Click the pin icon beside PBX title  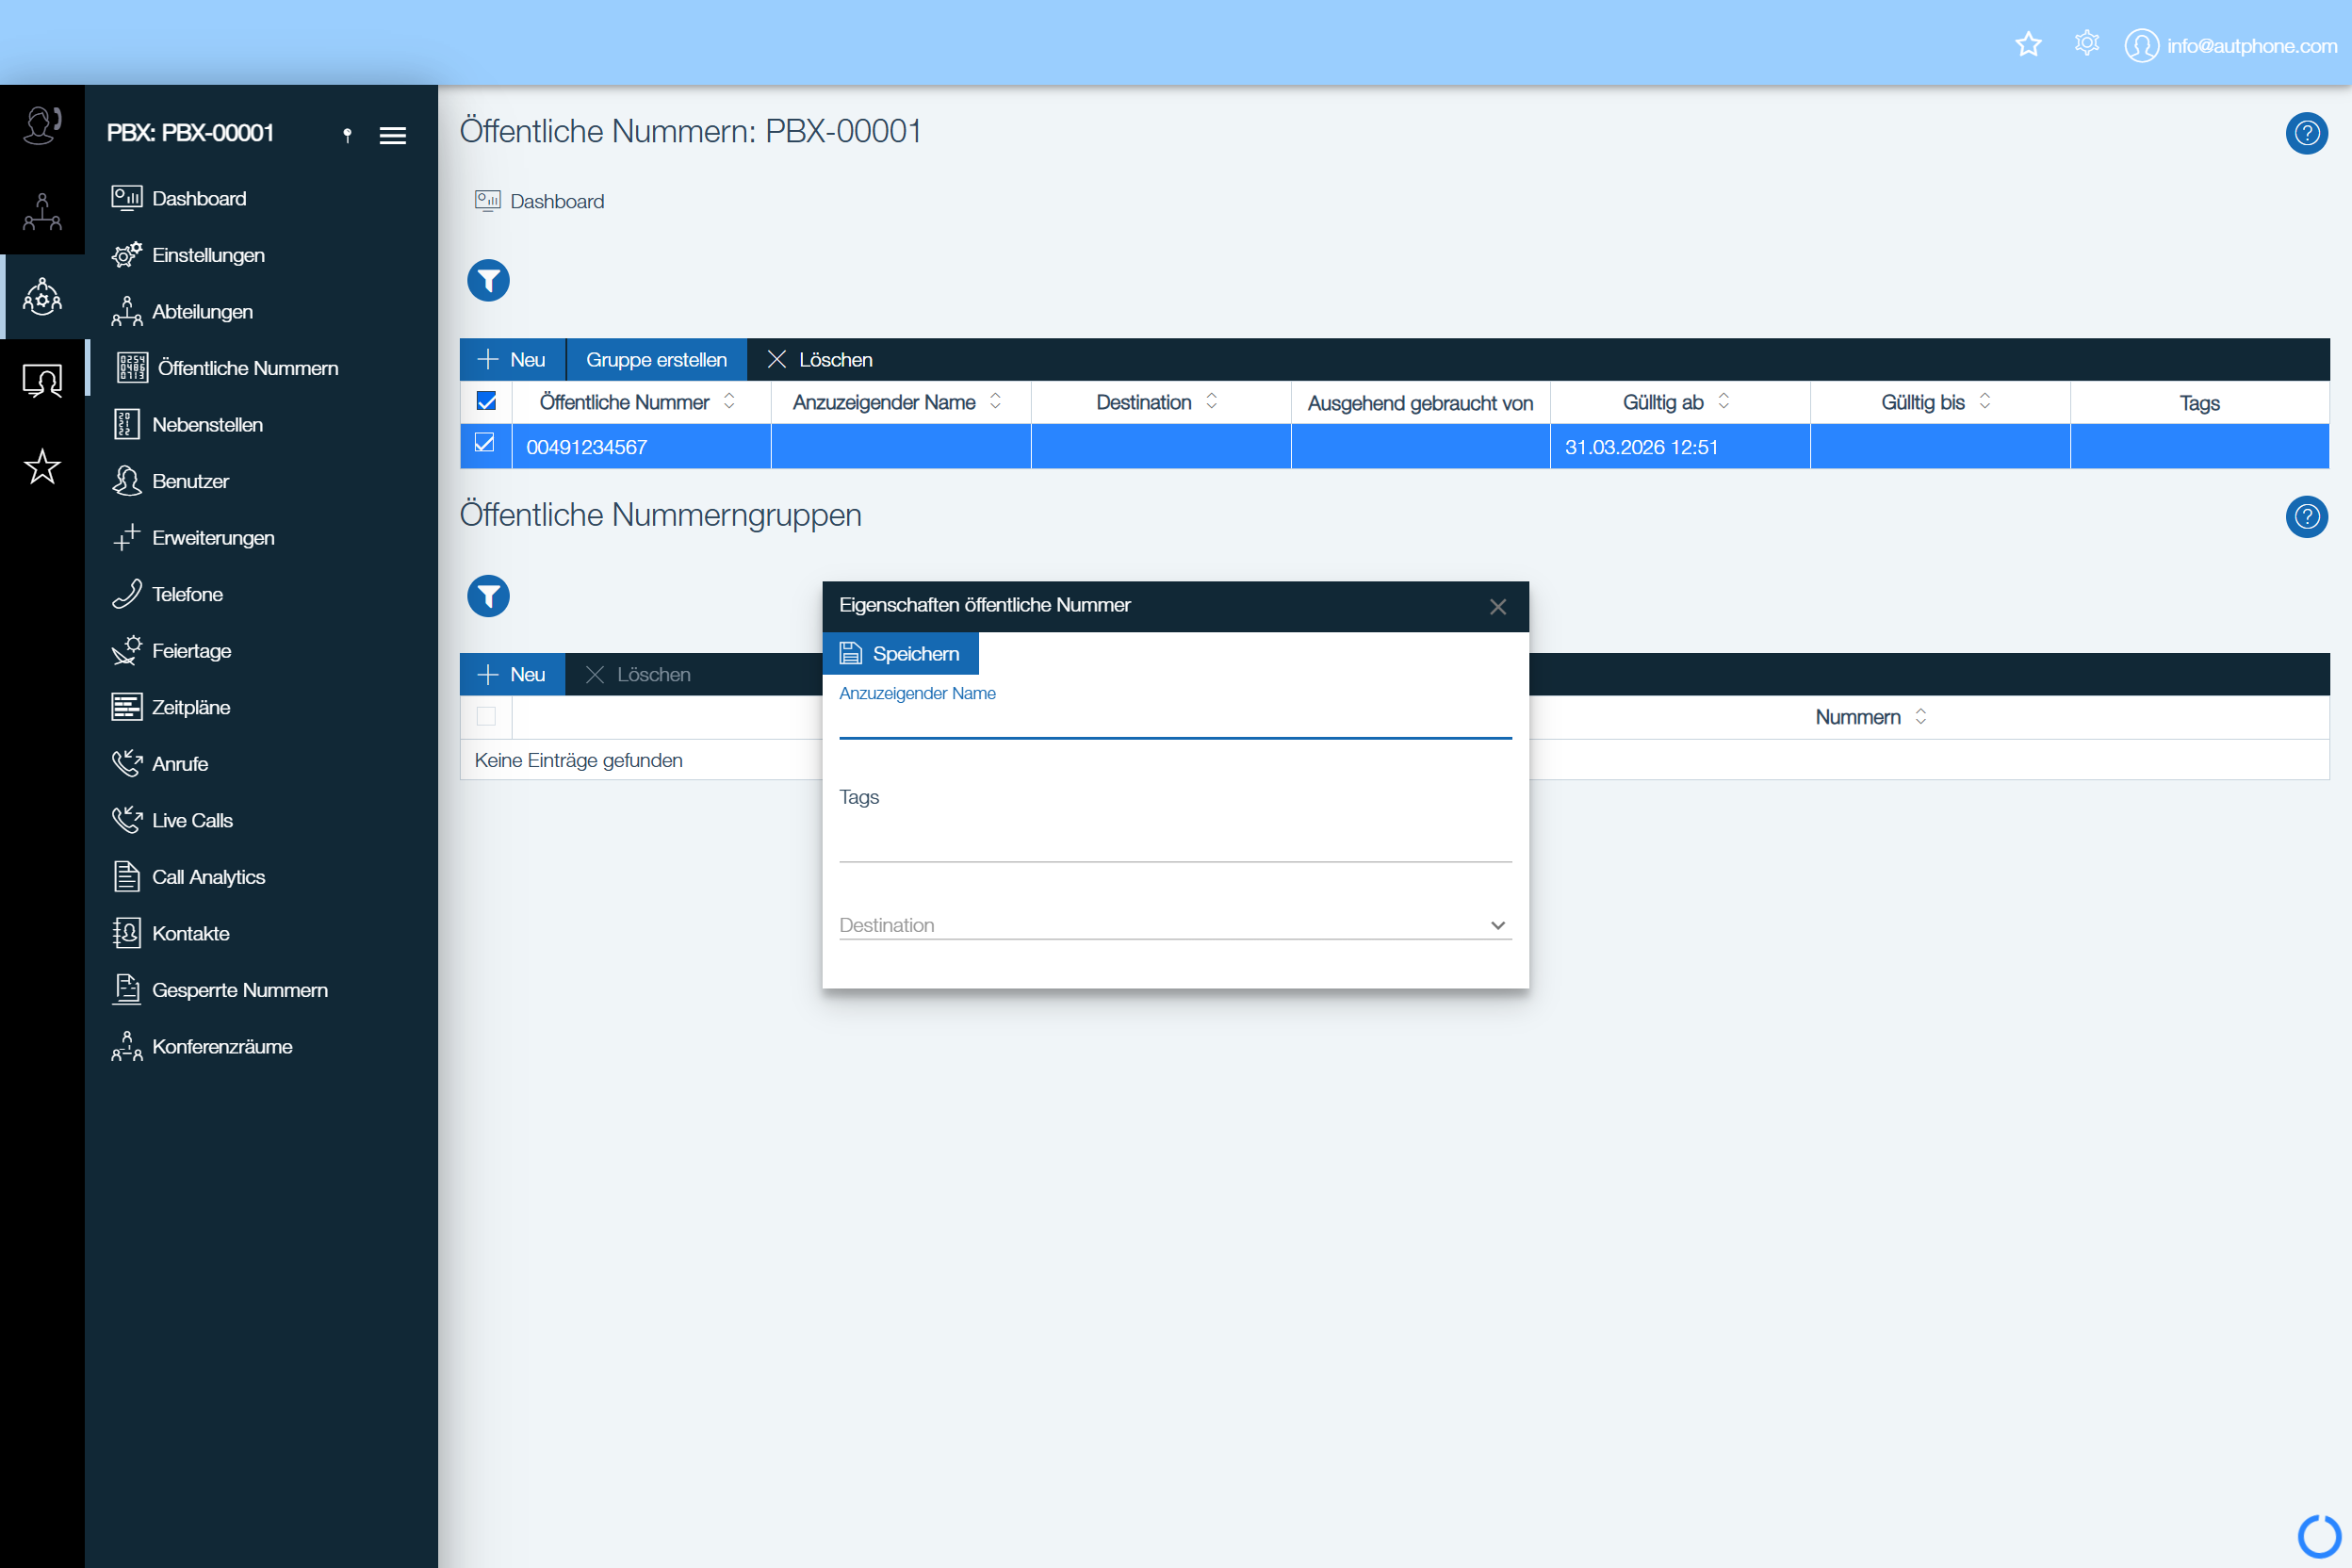[x=347, y=135]
